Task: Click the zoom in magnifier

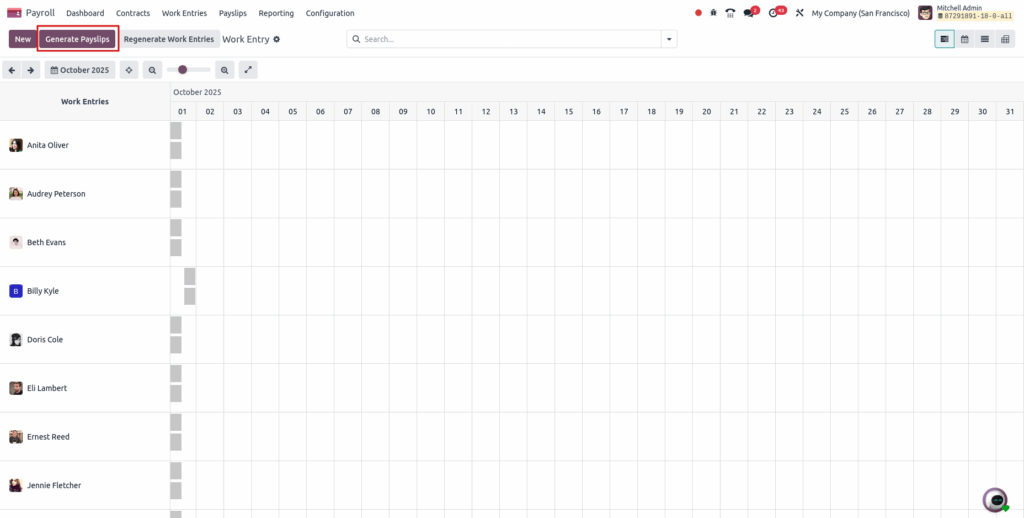Action: coord(224,70)
